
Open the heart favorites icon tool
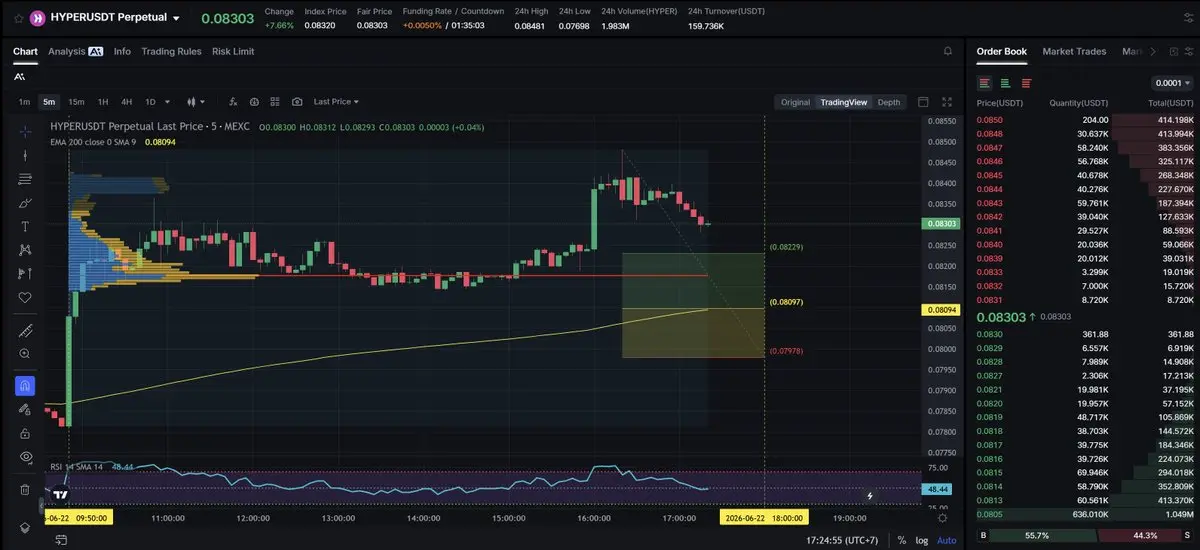pyautogui.click(x=25, y=298)
